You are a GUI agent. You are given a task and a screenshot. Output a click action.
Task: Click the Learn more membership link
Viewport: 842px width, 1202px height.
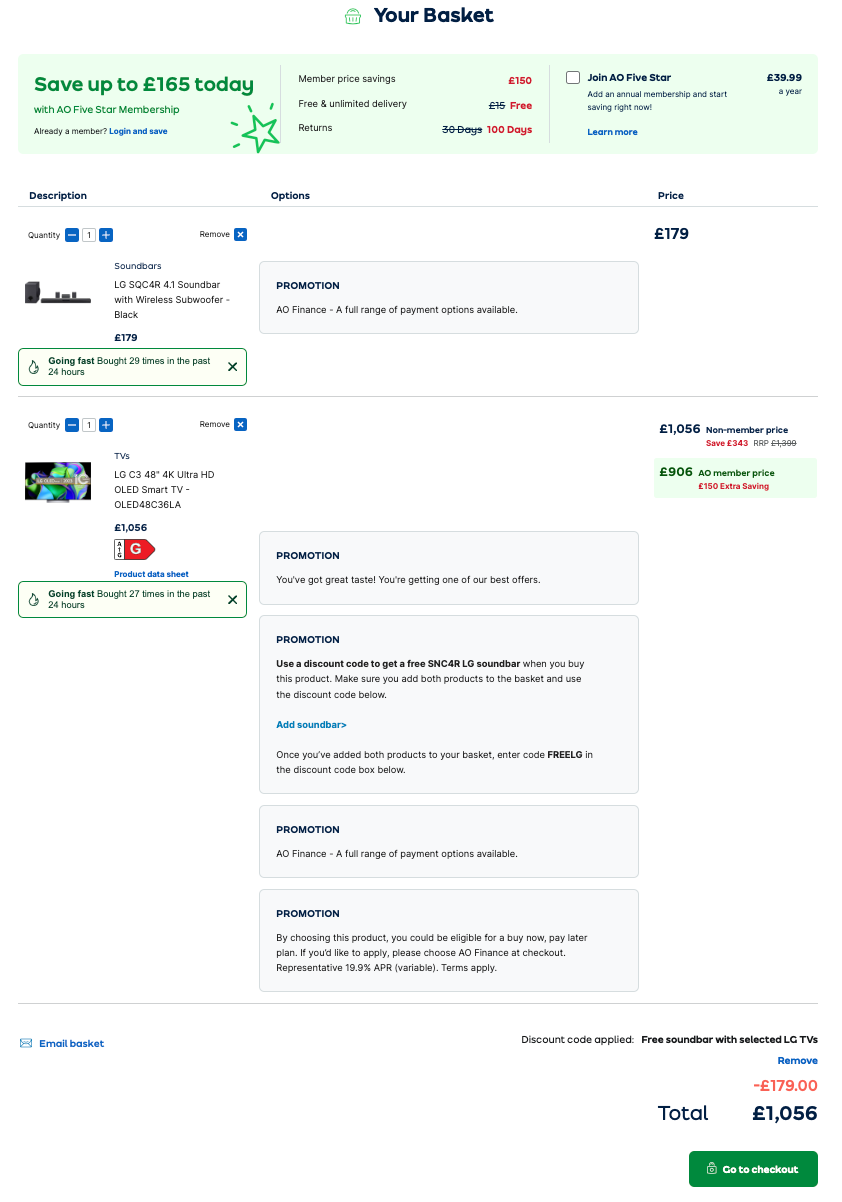pyautogui.click(x=612, y=132)
